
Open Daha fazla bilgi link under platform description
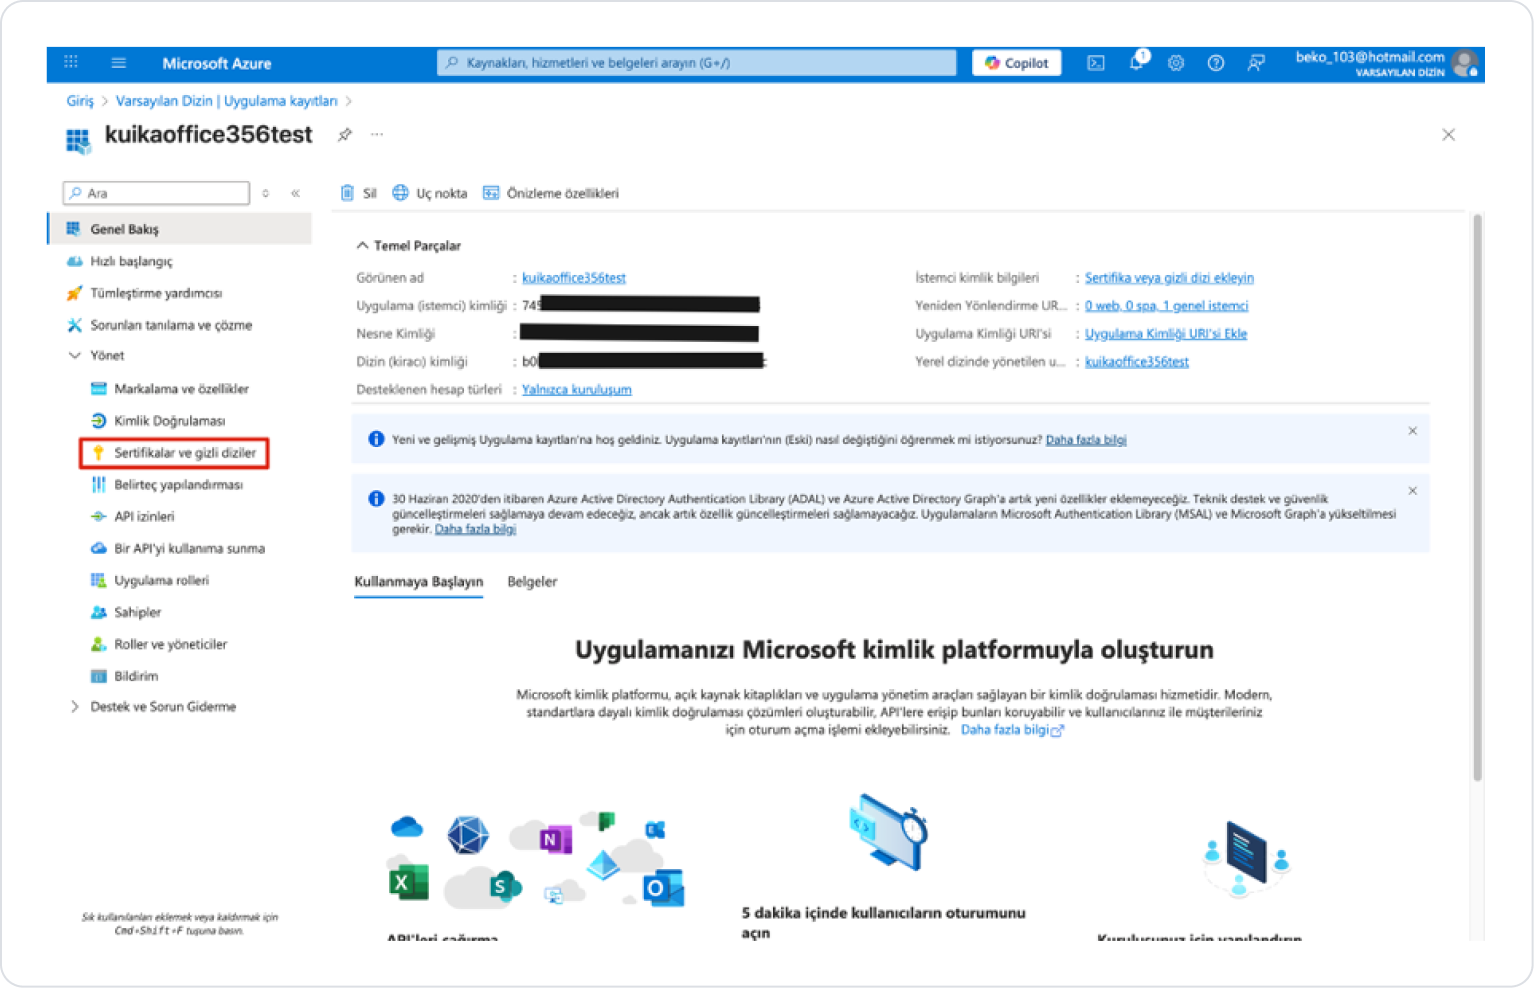tap(1012, 730)
